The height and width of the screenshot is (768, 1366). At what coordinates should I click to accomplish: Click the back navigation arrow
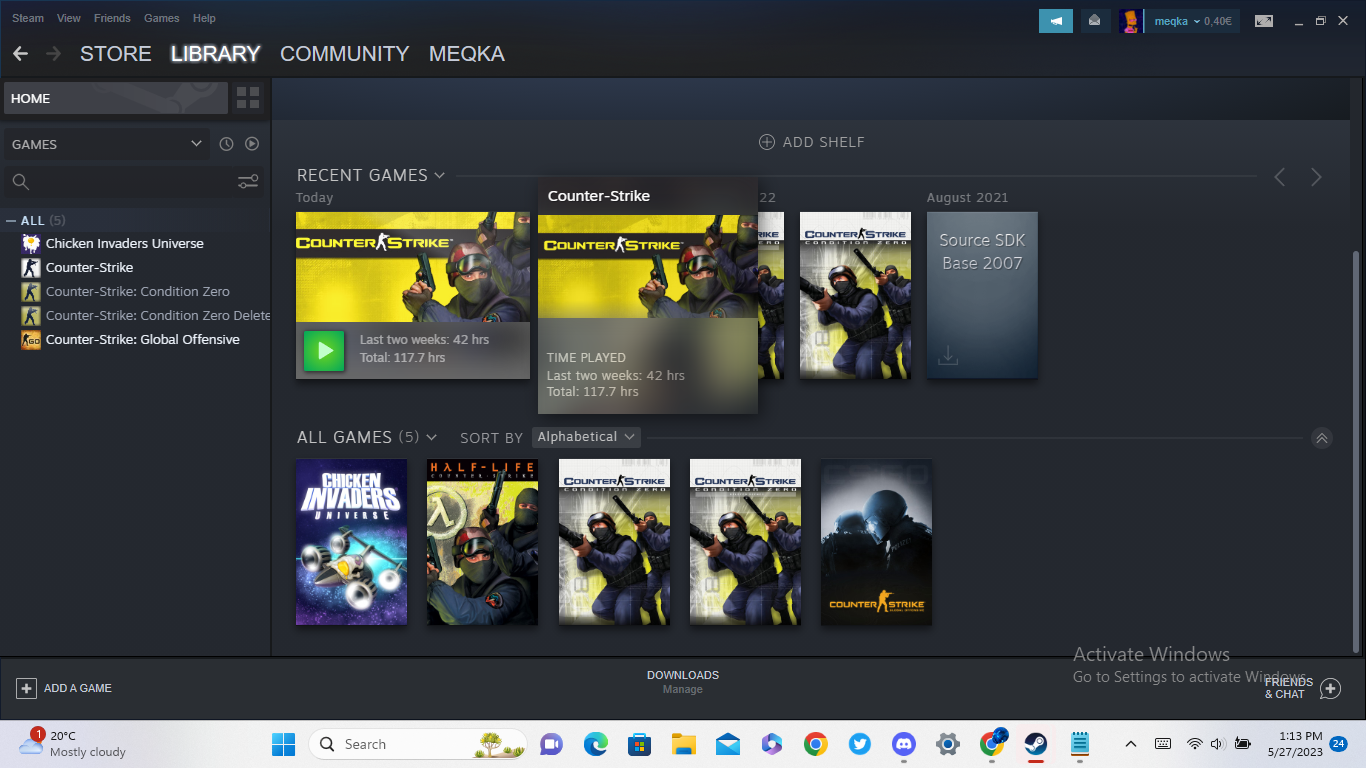tap(21, 54)
